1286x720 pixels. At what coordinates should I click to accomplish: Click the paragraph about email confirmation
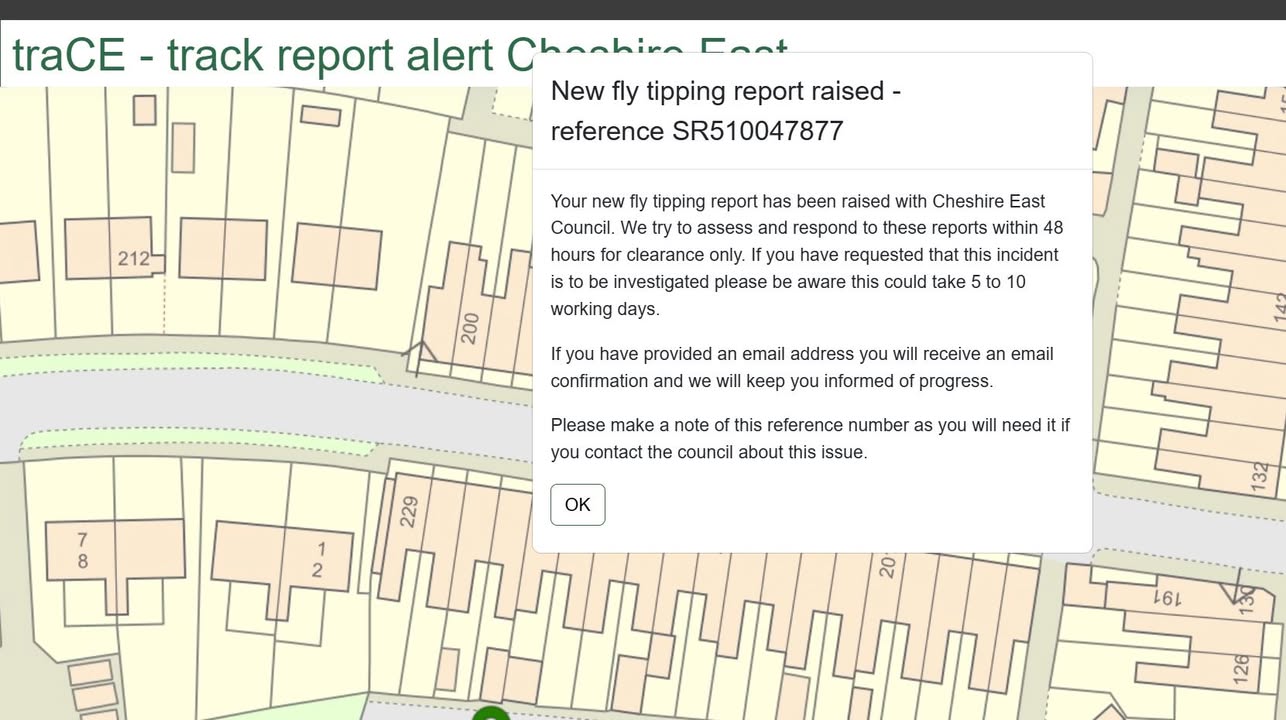(802, 367)
